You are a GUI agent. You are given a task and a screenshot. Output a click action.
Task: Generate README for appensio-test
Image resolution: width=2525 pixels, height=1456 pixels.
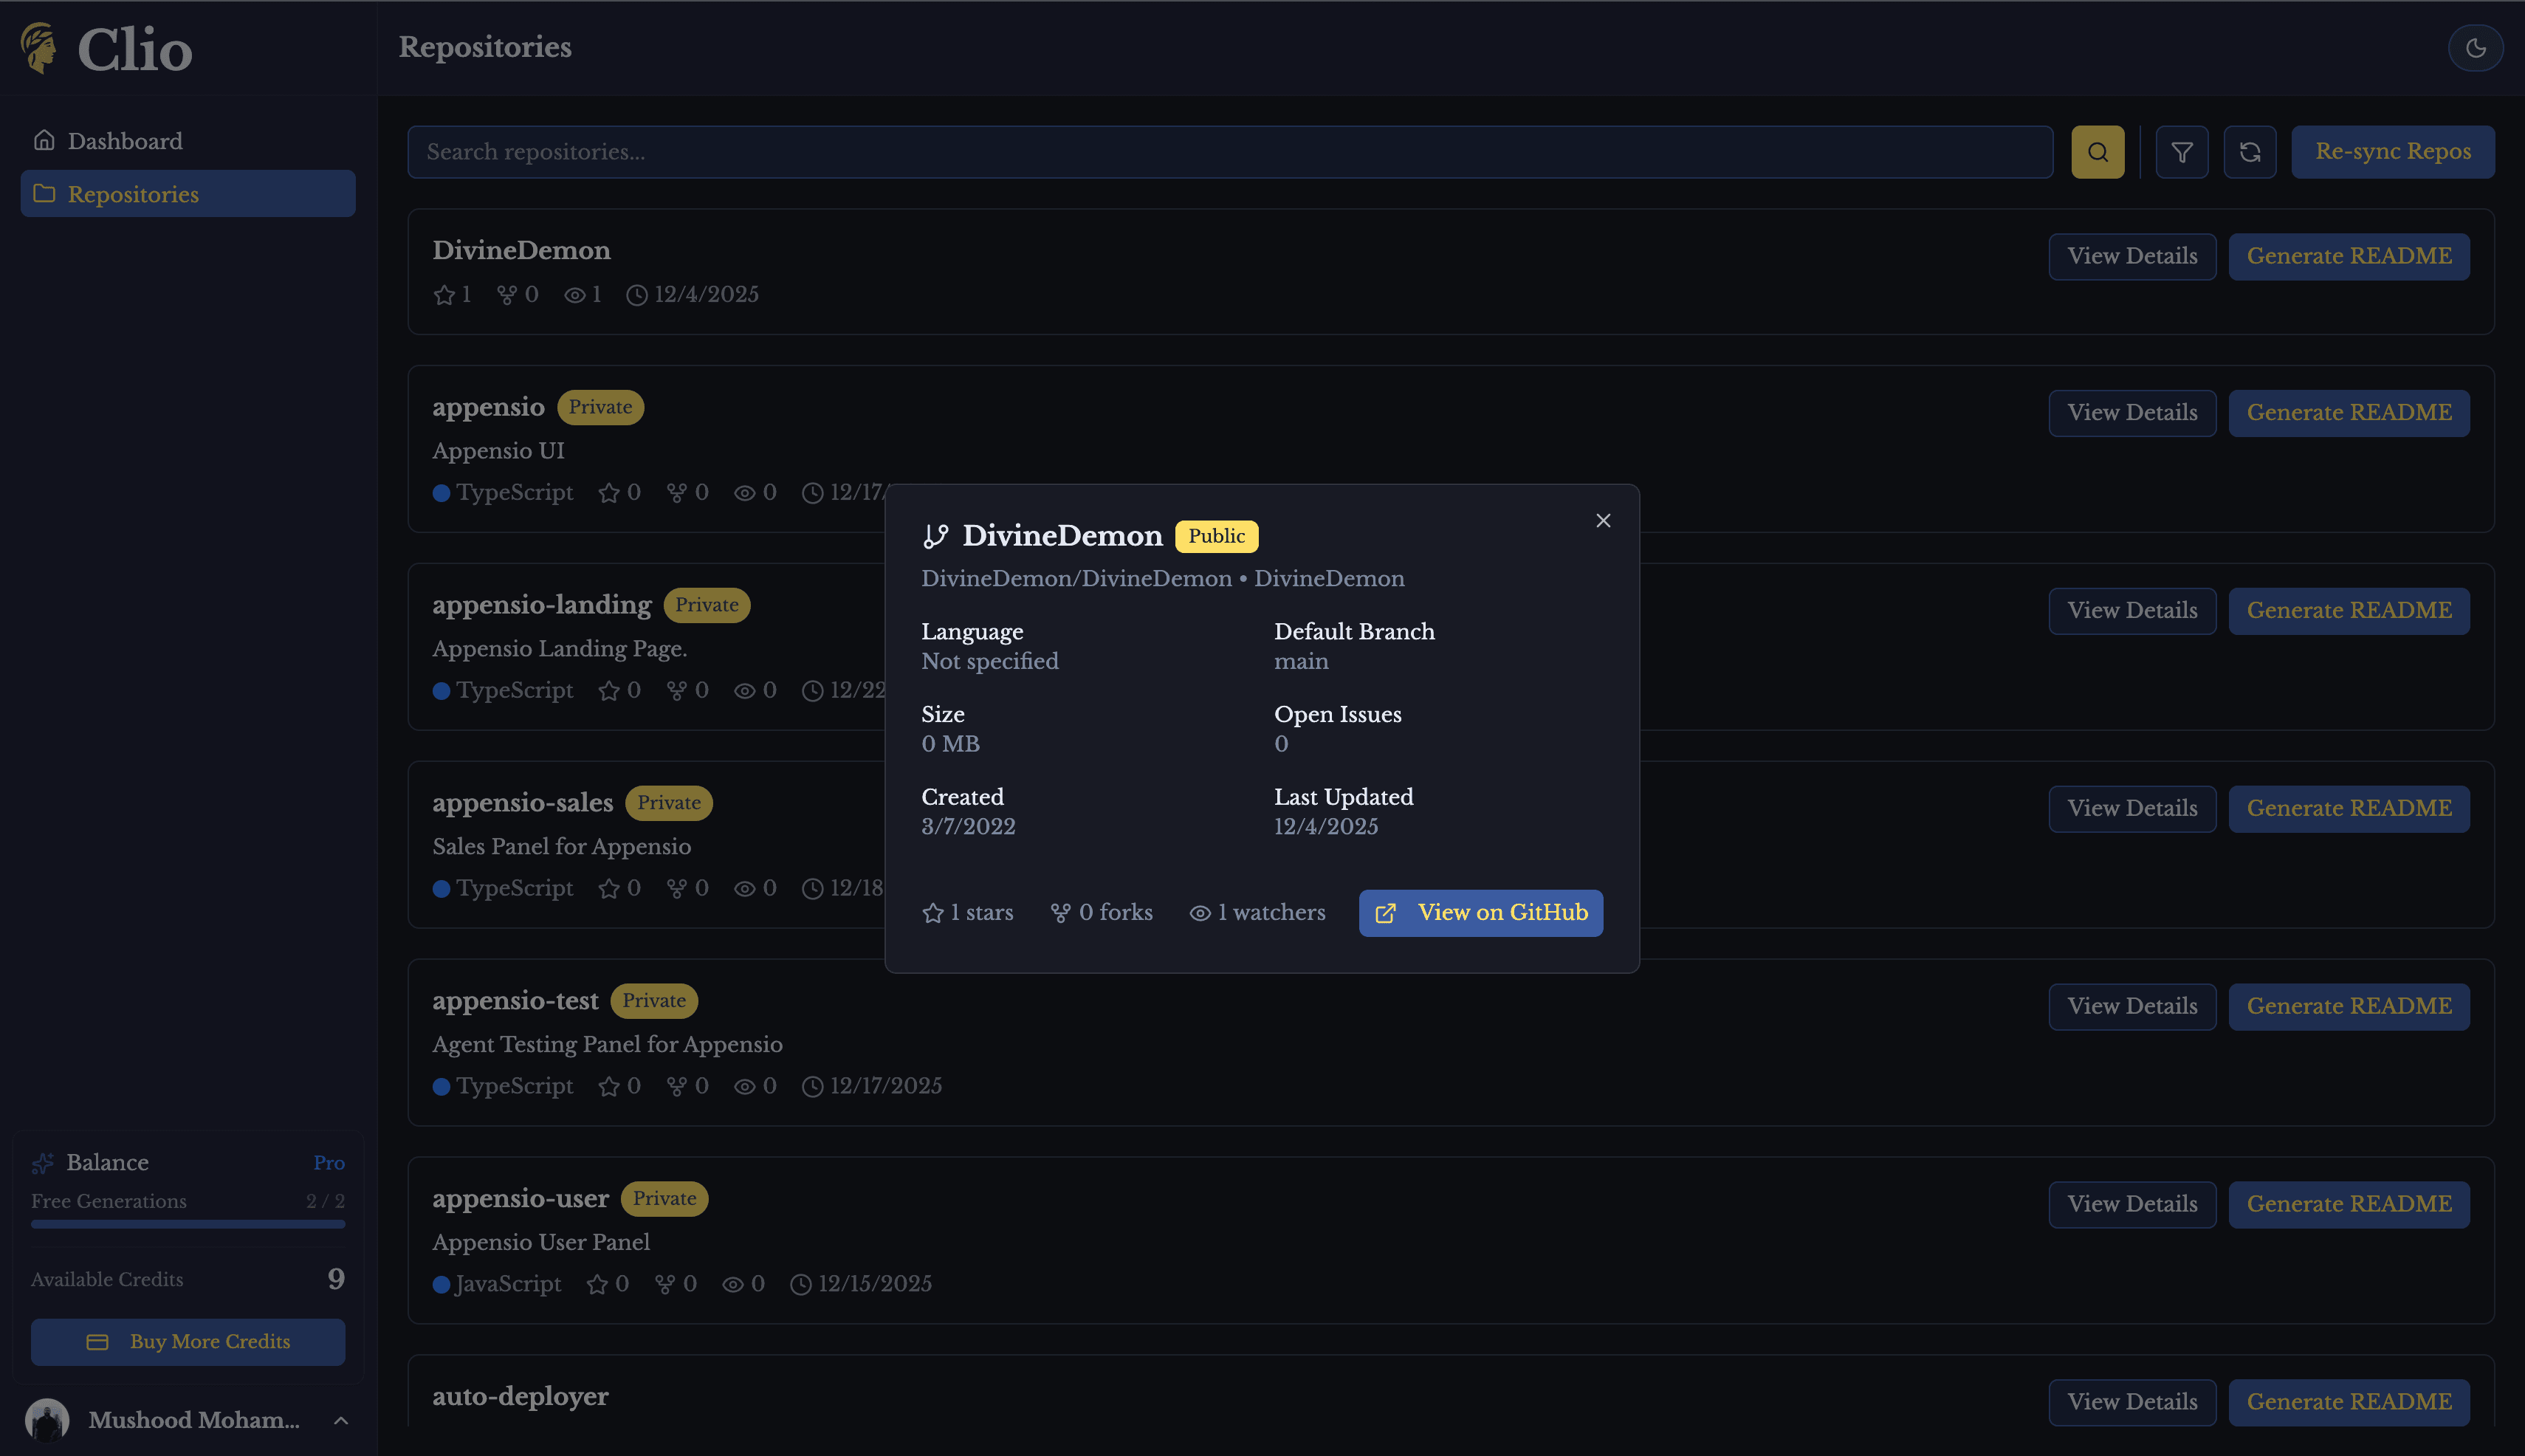pyautogui.click(x=2350, y=1006)
